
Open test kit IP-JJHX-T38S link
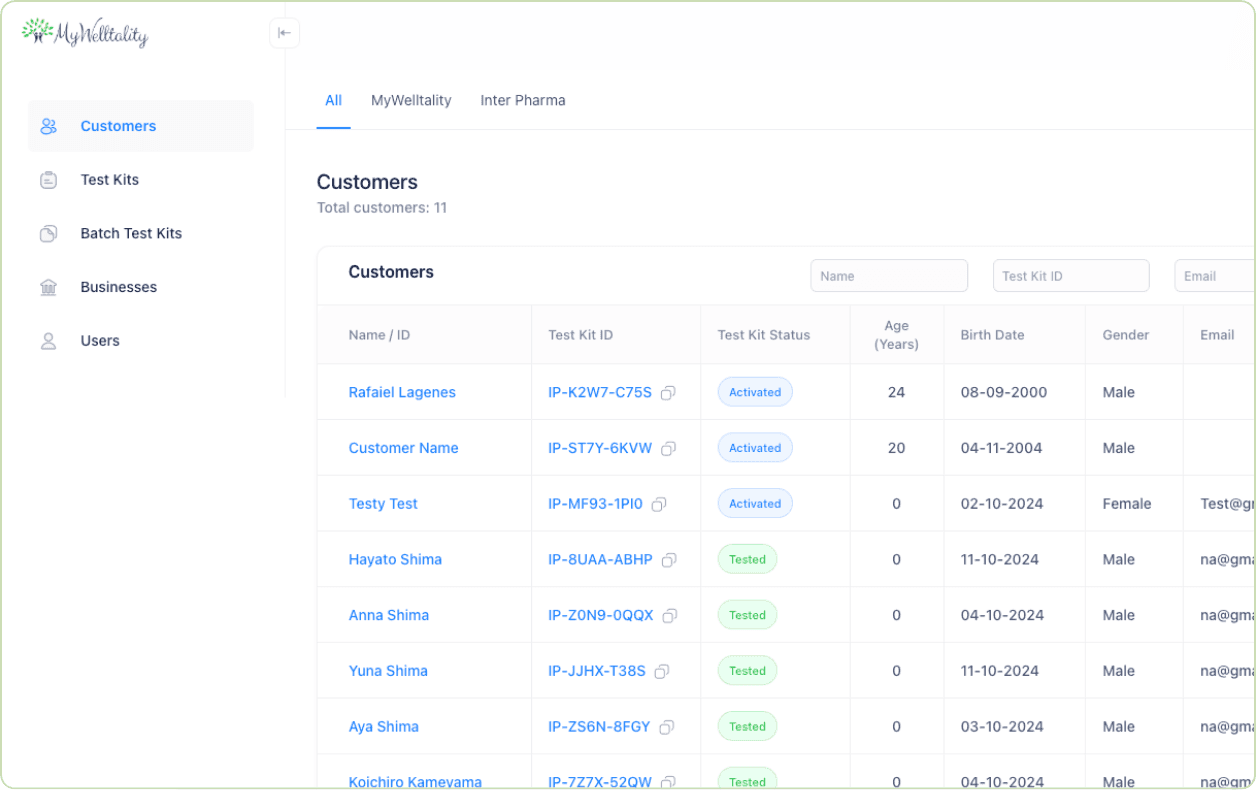pos(597,671)
